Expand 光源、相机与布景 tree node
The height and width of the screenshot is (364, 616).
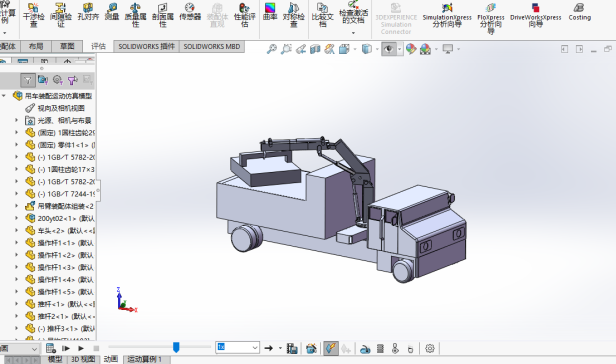(16, 121)
